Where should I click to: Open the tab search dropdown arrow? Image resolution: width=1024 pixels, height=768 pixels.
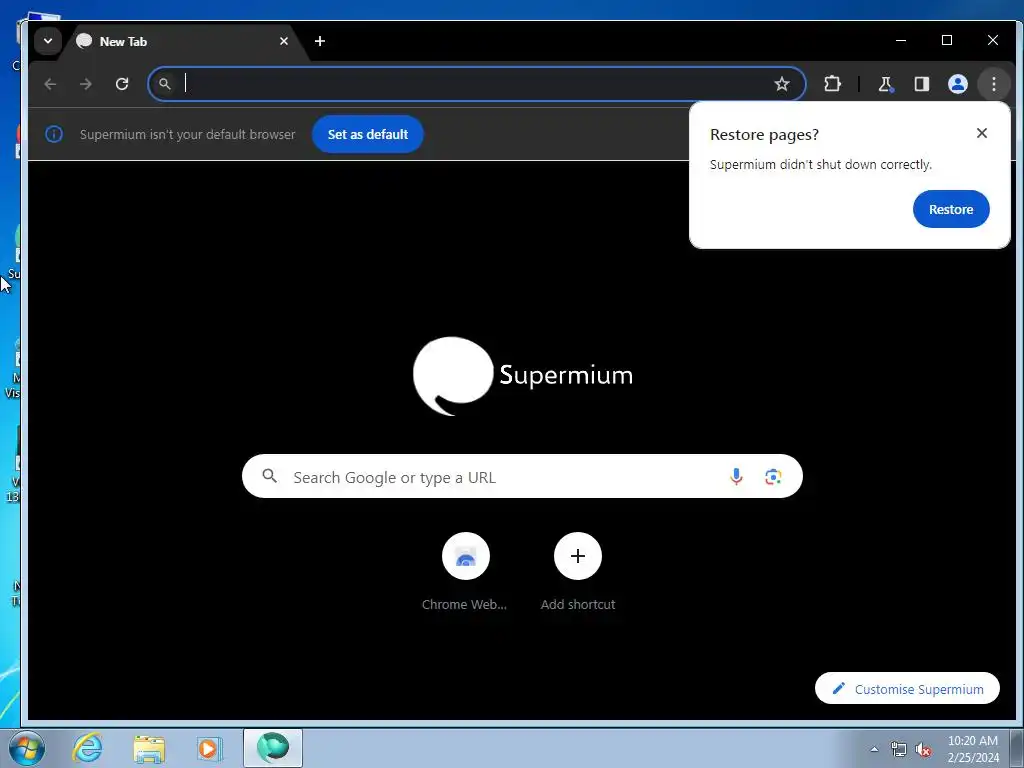(48, 41)
